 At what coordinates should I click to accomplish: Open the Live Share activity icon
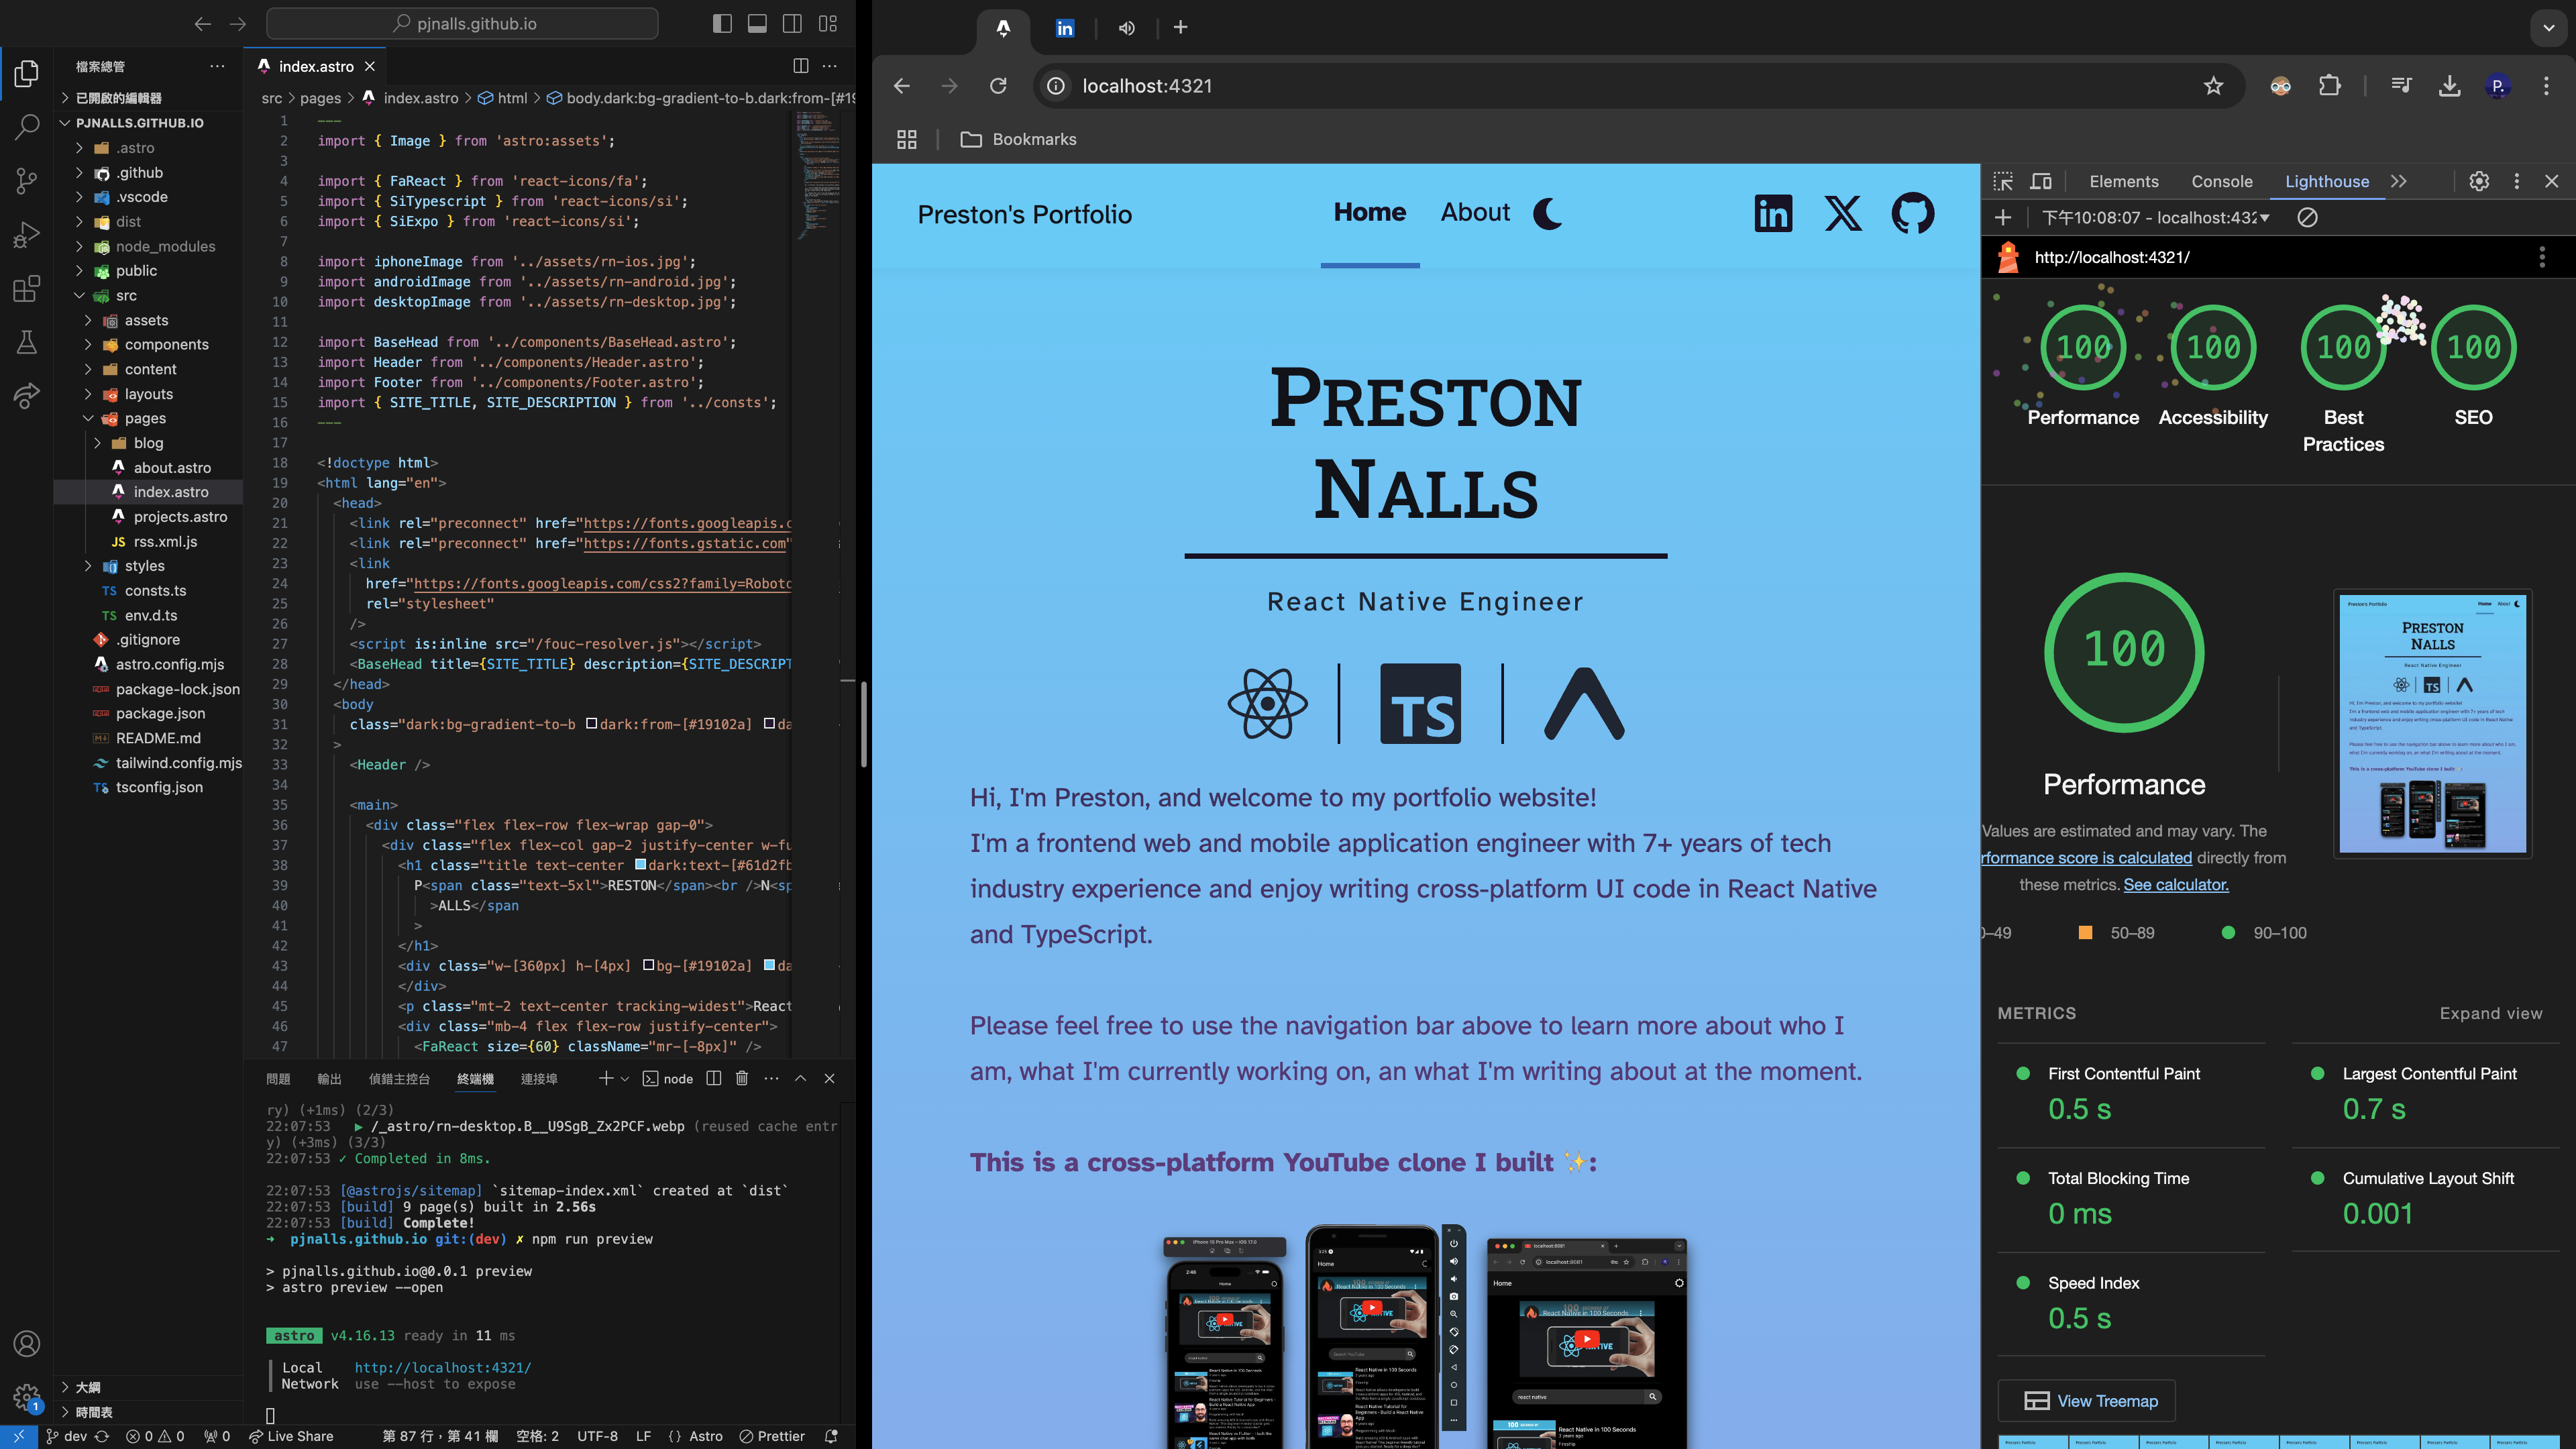[27, 396]
